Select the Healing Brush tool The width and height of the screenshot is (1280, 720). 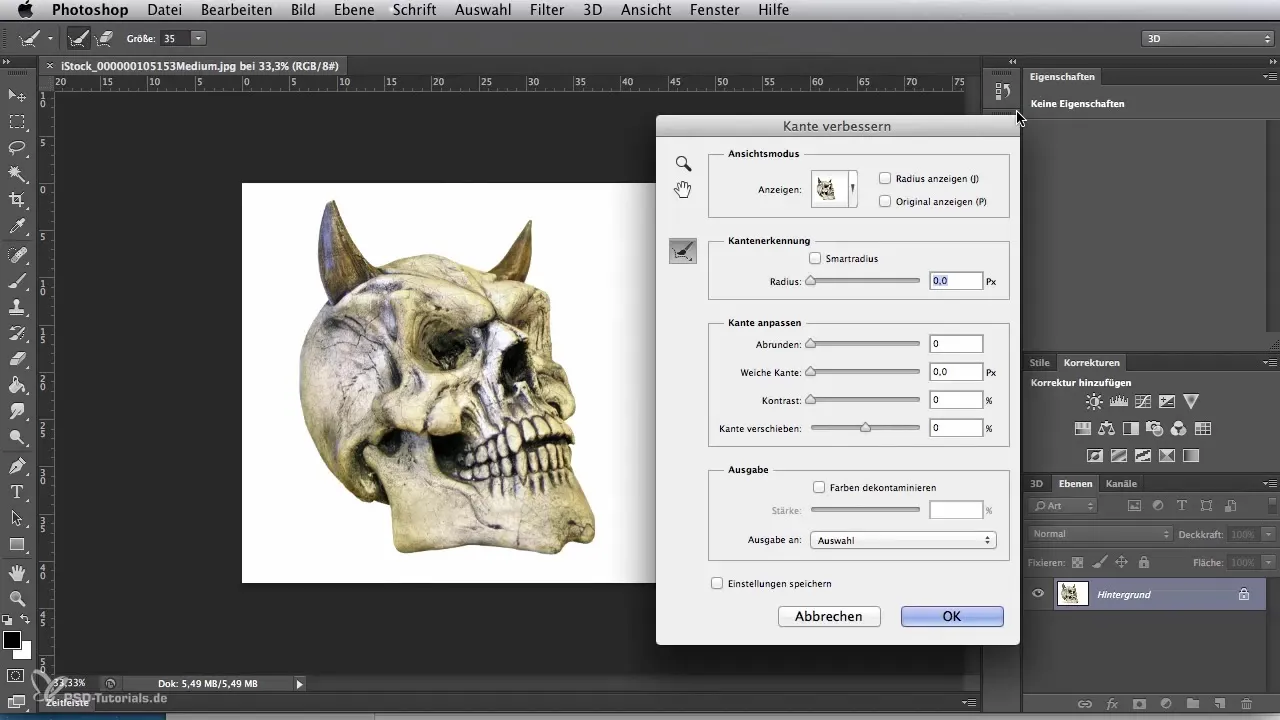17,255
